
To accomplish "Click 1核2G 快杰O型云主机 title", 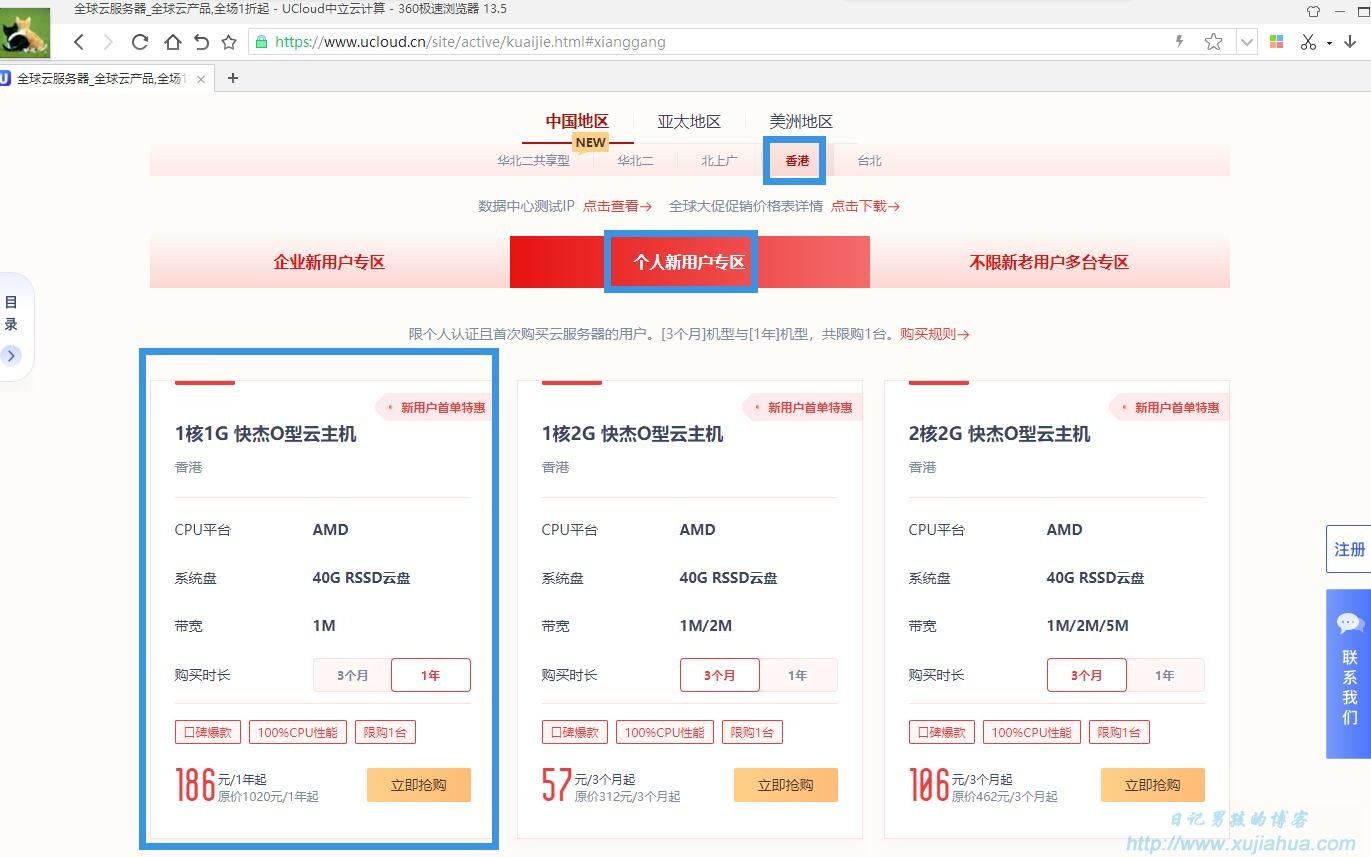I will coord(633,434).
